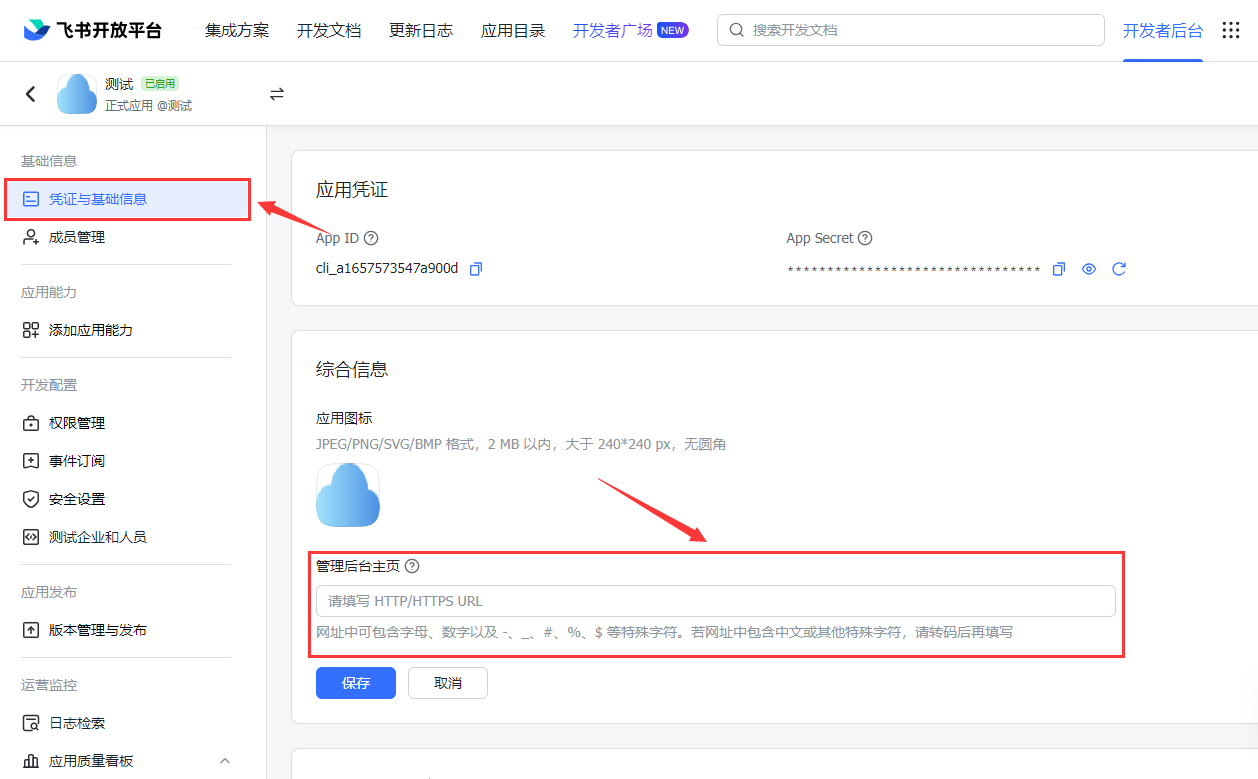The width and height of the screenshot is (1258, 779).
Task: Click the switch app arrows icon
Action: pyautogui.click(x=277, y=94)
